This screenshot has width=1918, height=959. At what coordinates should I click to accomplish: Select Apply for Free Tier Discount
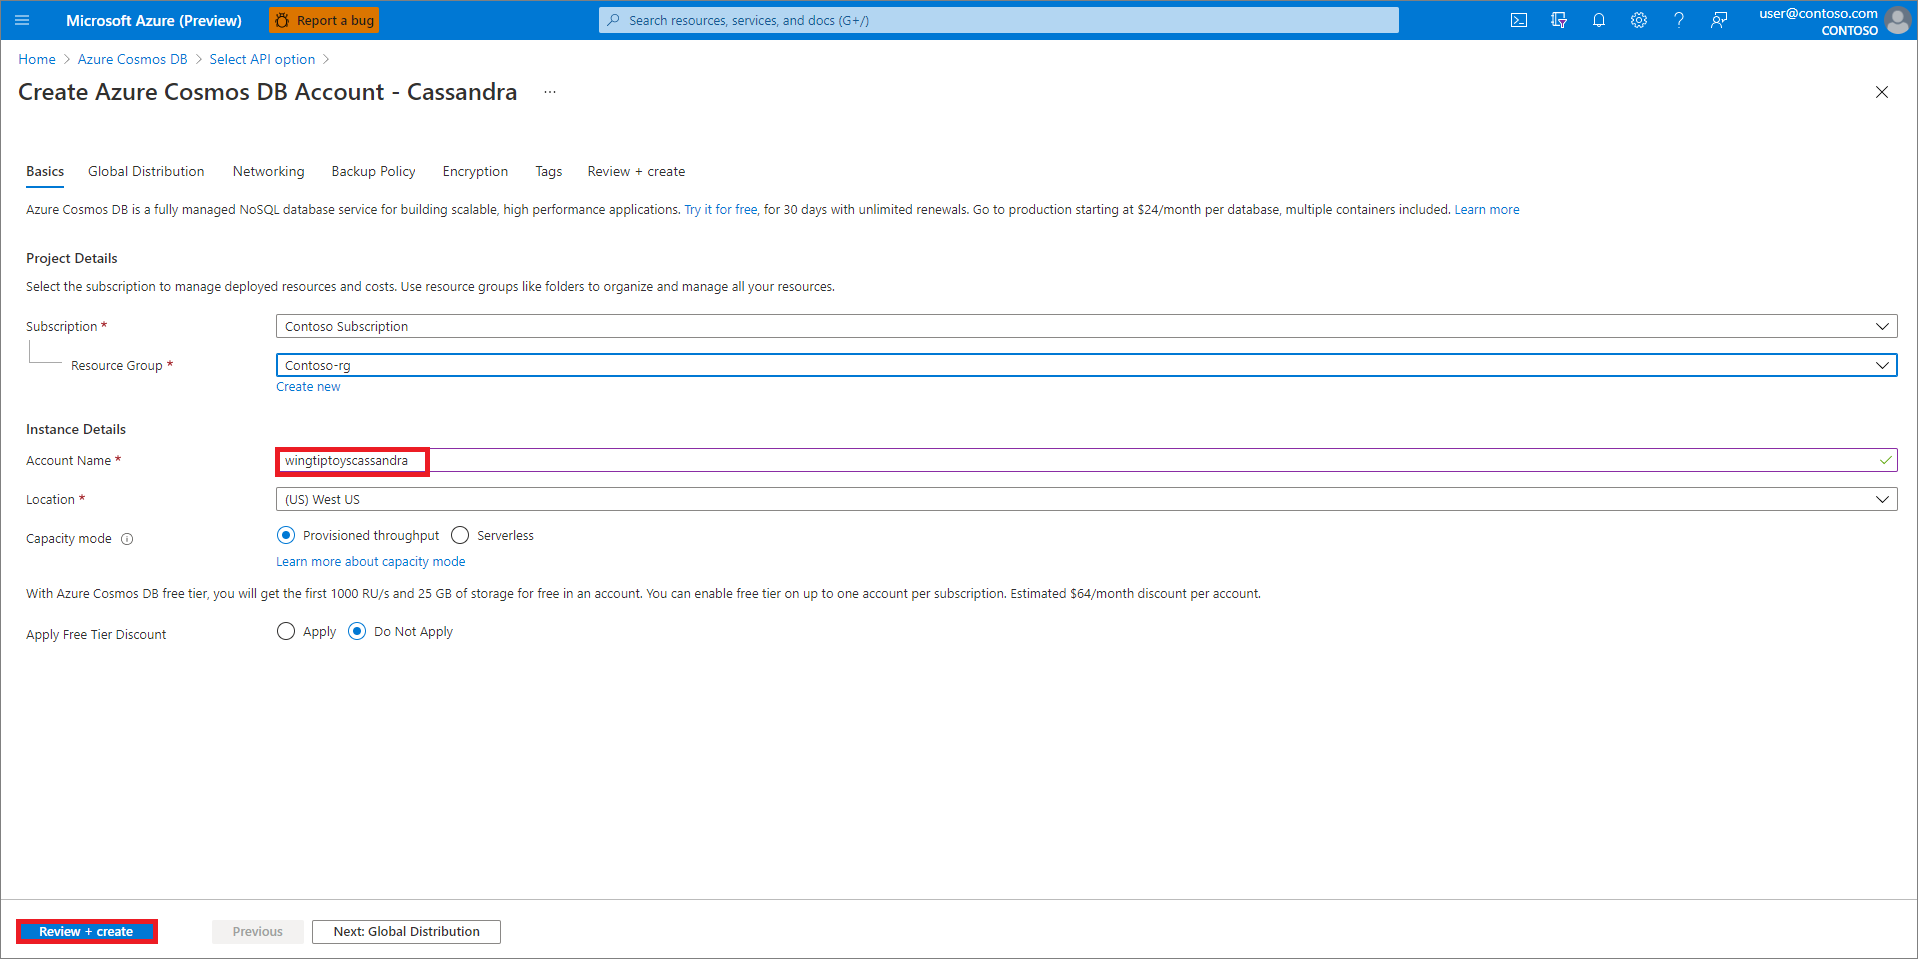tap(286, 631)
